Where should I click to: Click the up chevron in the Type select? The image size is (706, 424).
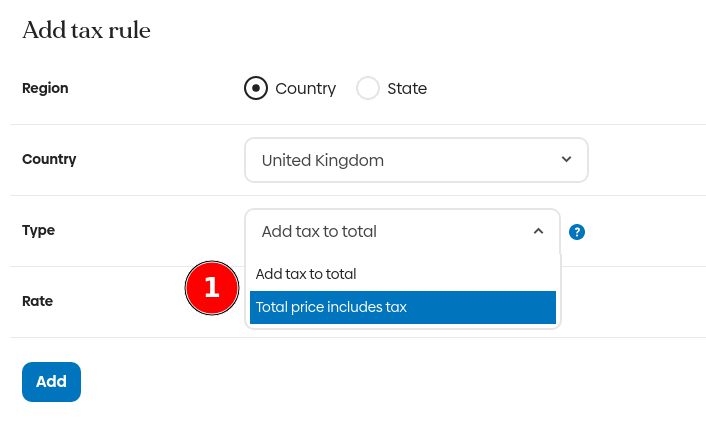point(538,231)
